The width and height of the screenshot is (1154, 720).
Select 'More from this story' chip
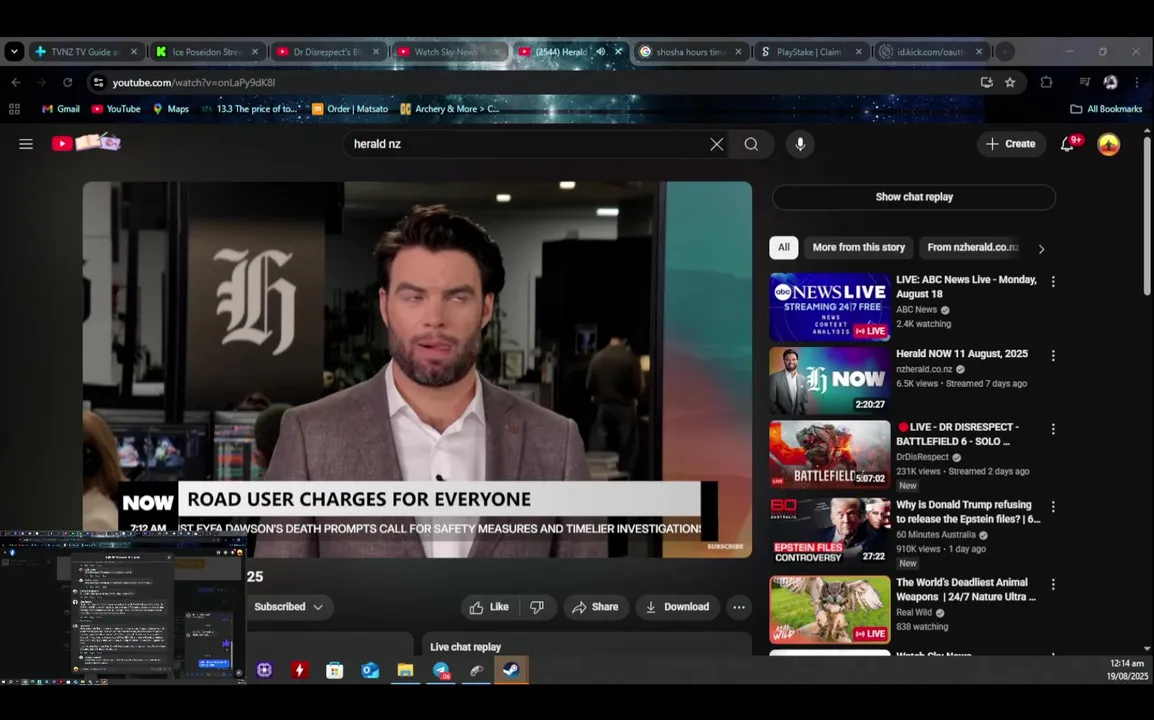[858, 247]
